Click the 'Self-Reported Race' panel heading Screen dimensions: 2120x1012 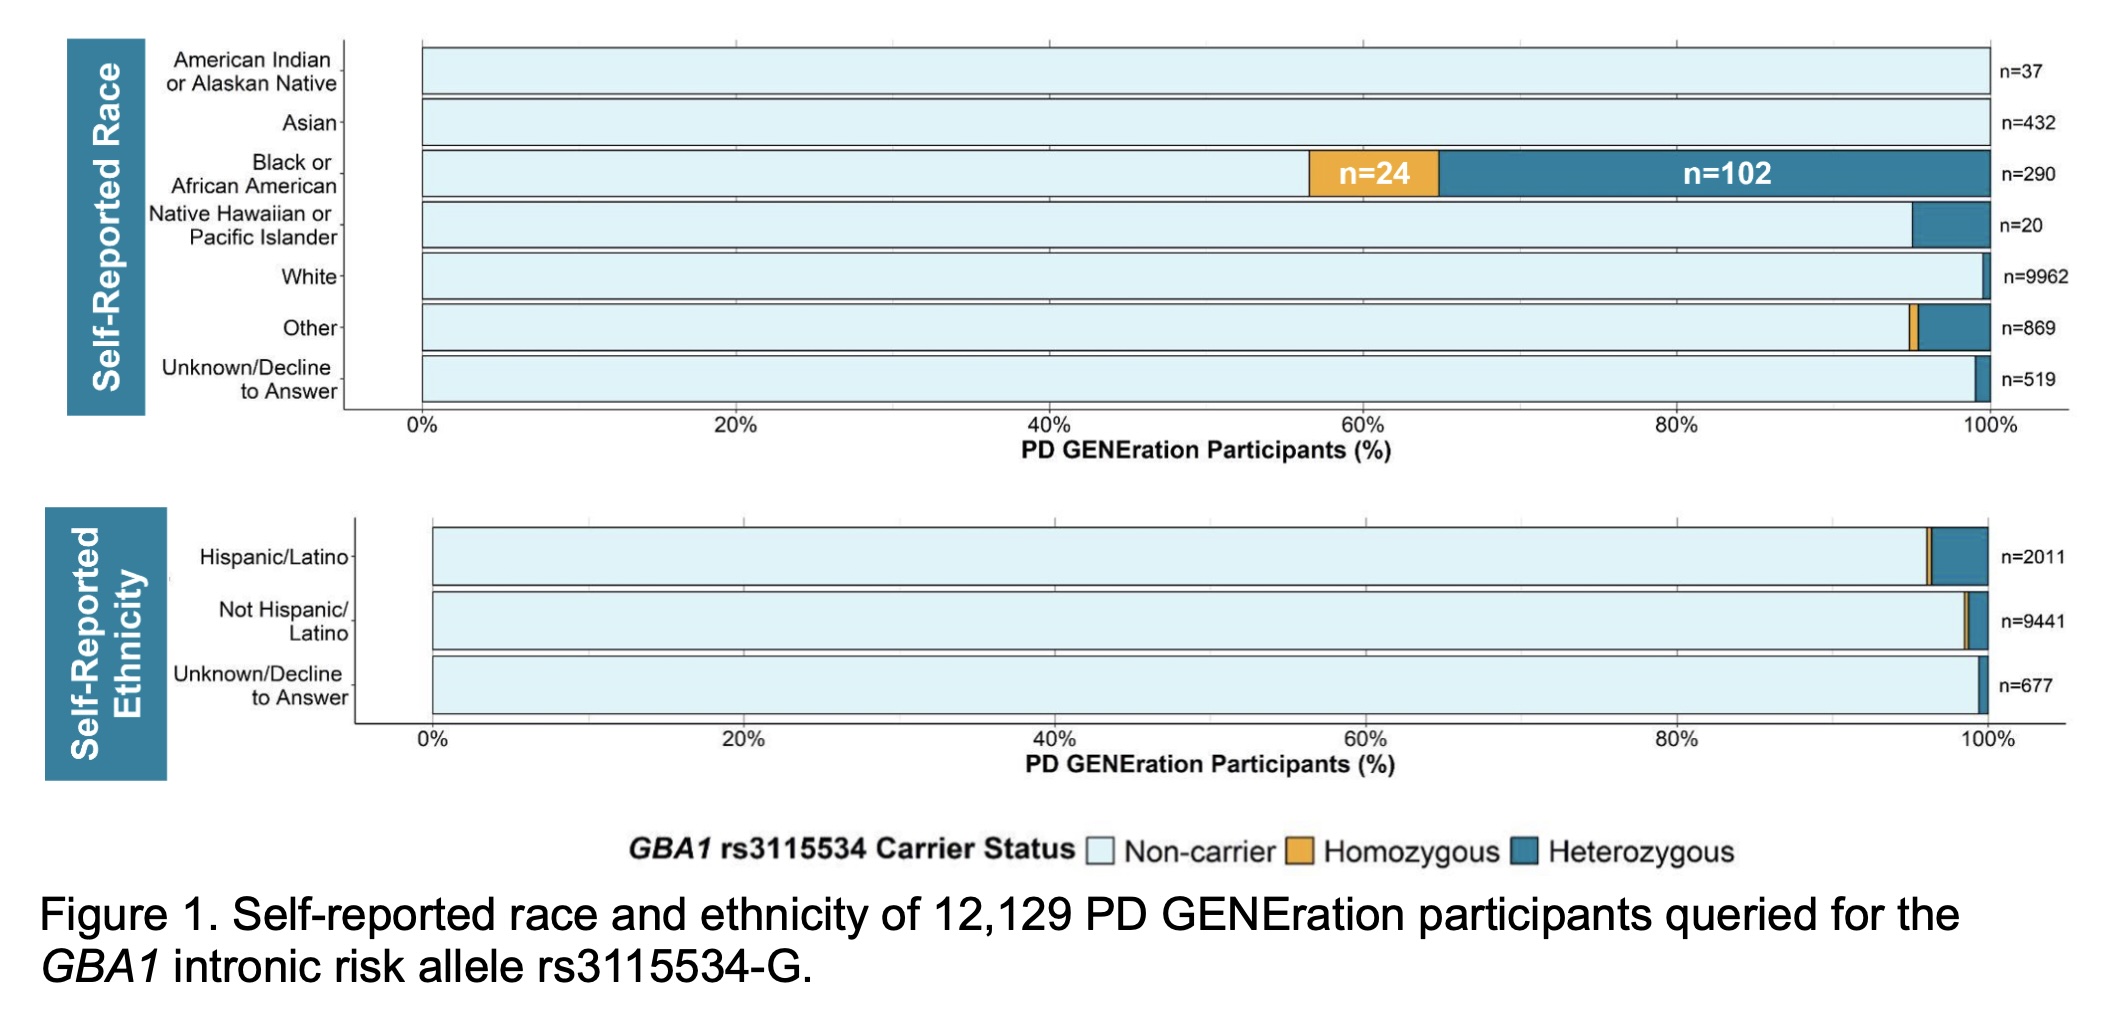(106, 227)
